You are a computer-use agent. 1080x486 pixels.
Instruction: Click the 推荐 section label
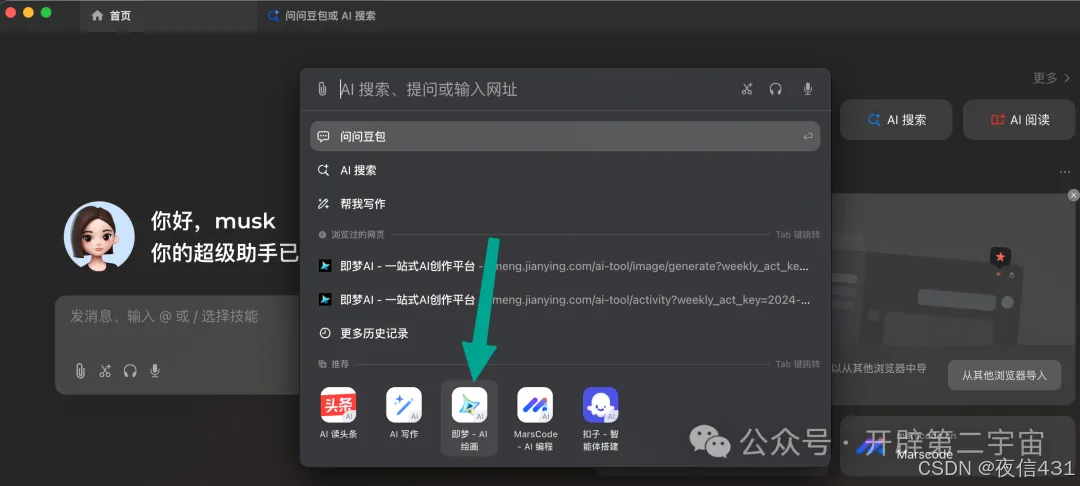340,363
